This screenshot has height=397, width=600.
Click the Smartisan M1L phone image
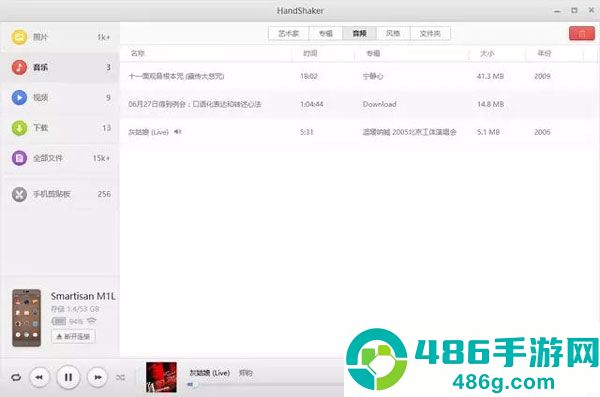pos(26,318)
